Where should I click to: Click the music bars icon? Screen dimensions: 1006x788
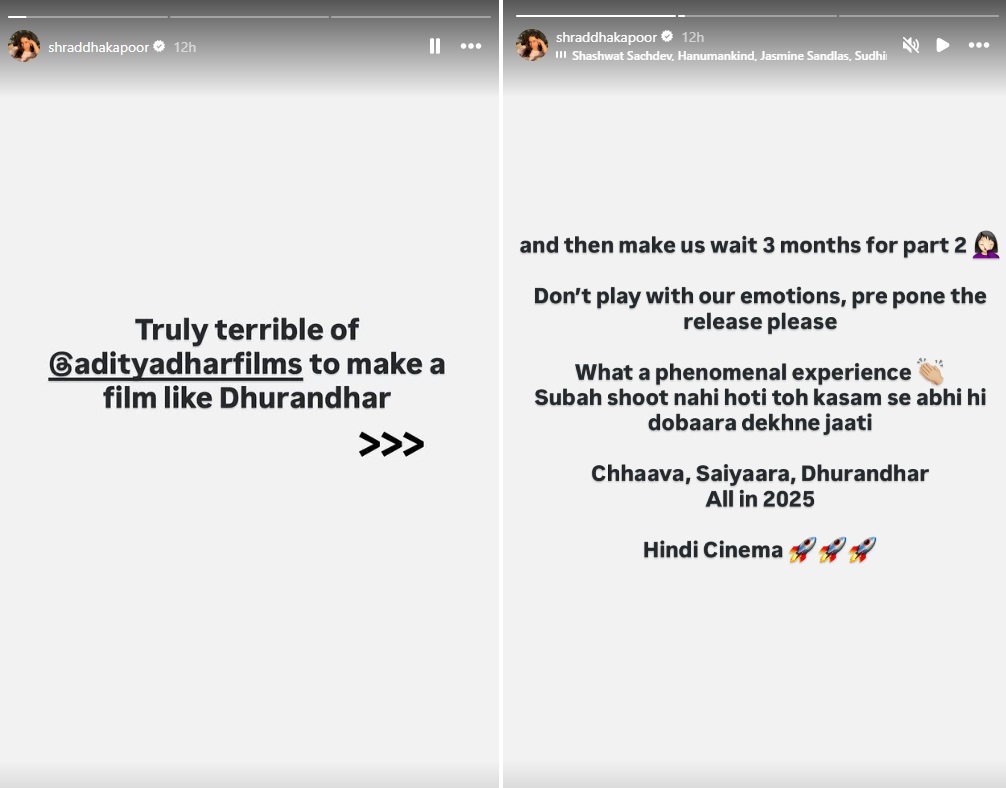[561, 55]
